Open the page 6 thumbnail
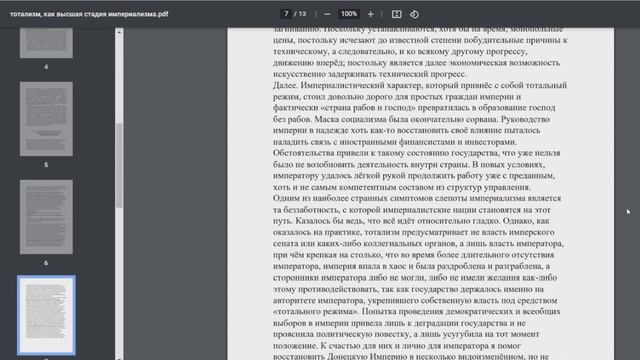640x360 pixels. pos(46,217)
